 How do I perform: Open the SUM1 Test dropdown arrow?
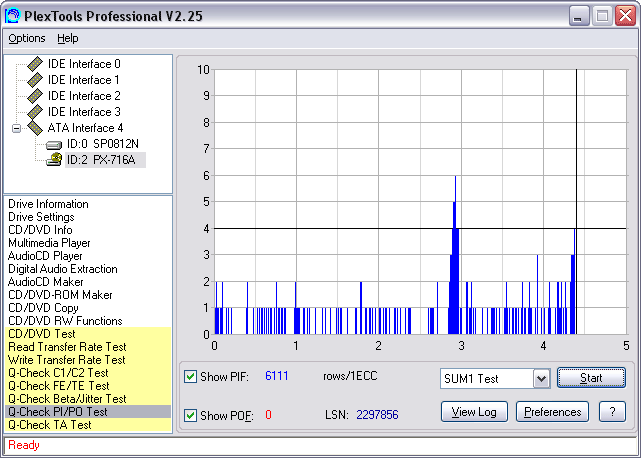pos(541,378)
